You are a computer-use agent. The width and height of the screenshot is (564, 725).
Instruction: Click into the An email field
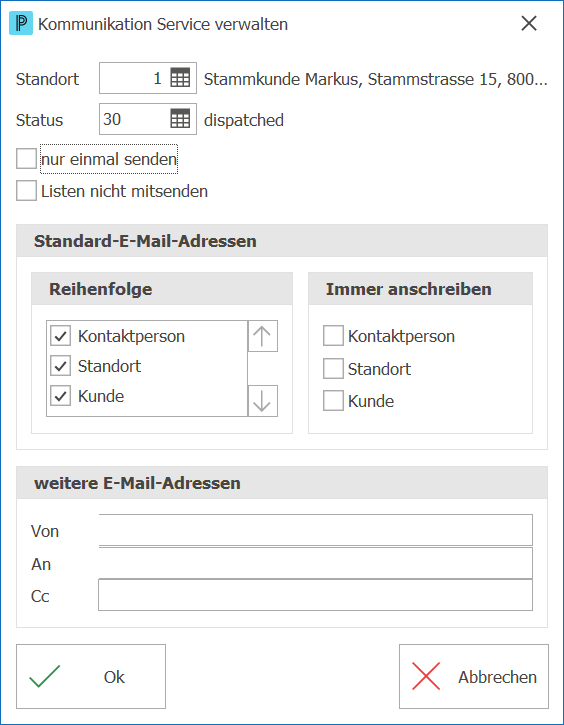pos(315,563)
